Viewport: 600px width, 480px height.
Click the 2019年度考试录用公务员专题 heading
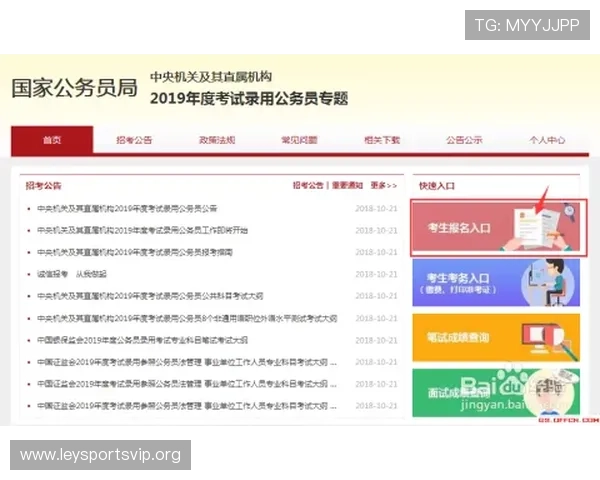pyautogui.click(x=249, y=99)
